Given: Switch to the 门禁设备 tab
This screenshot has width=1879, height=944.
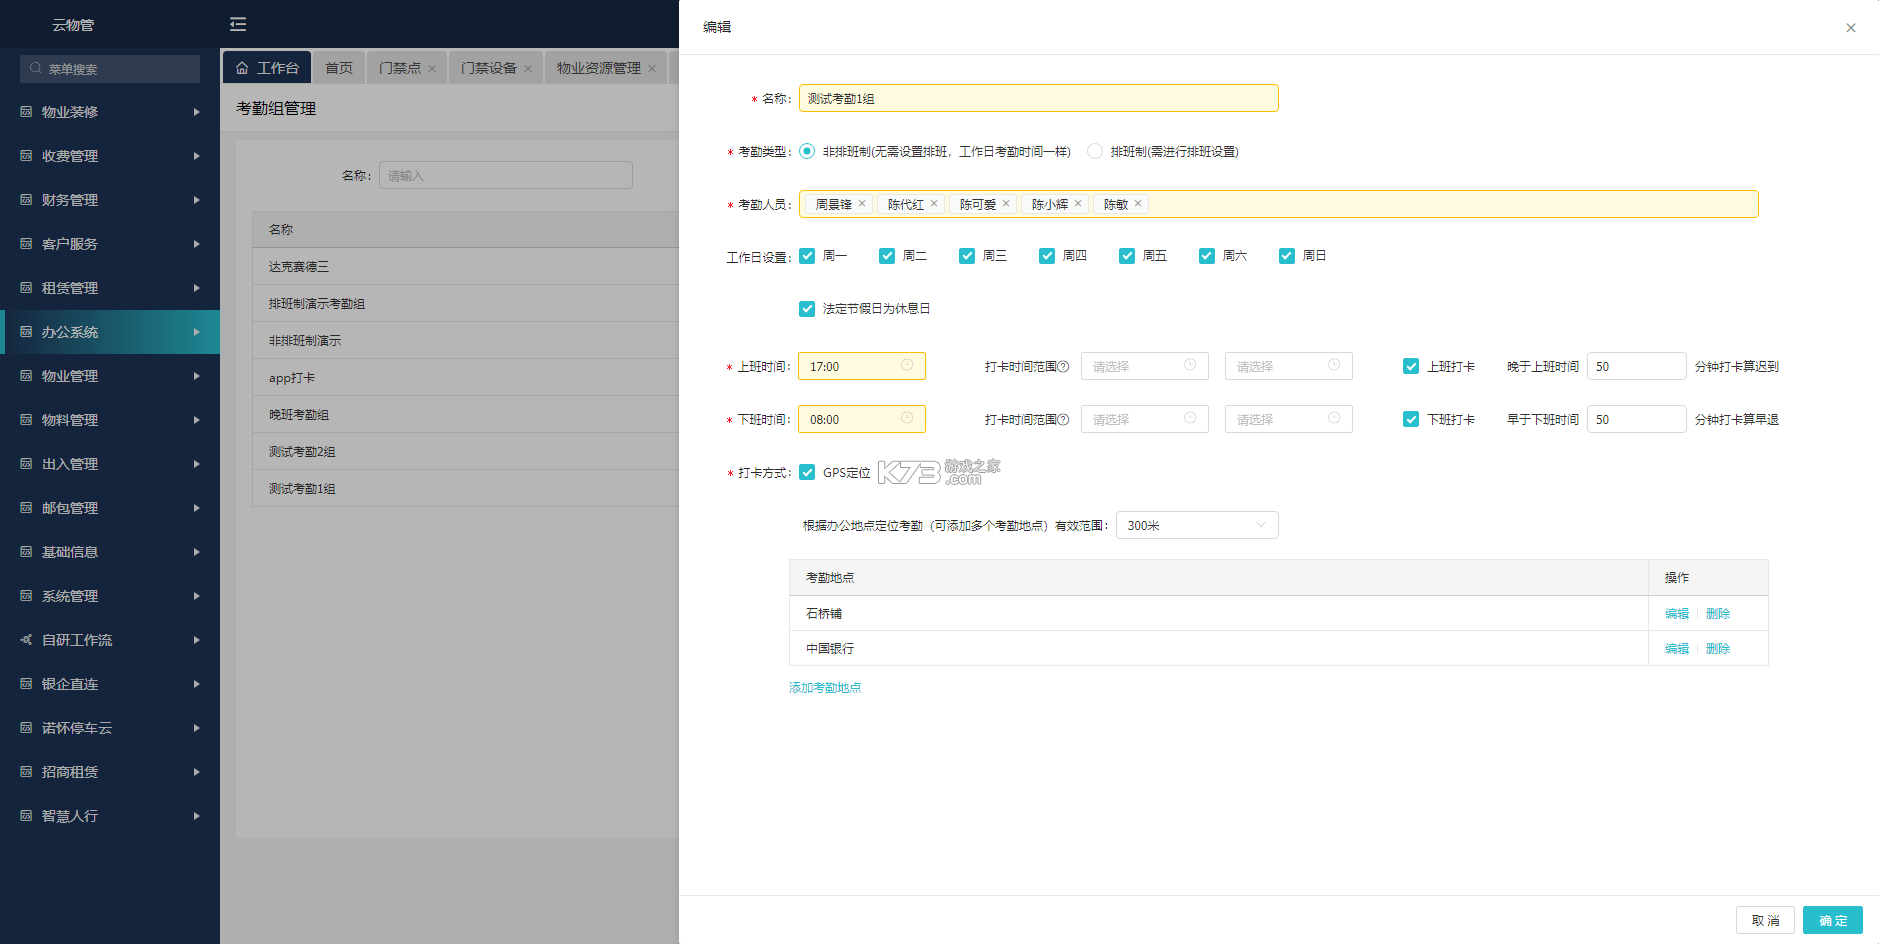Looking at the screenshot, I should click(x=488, y=68).
